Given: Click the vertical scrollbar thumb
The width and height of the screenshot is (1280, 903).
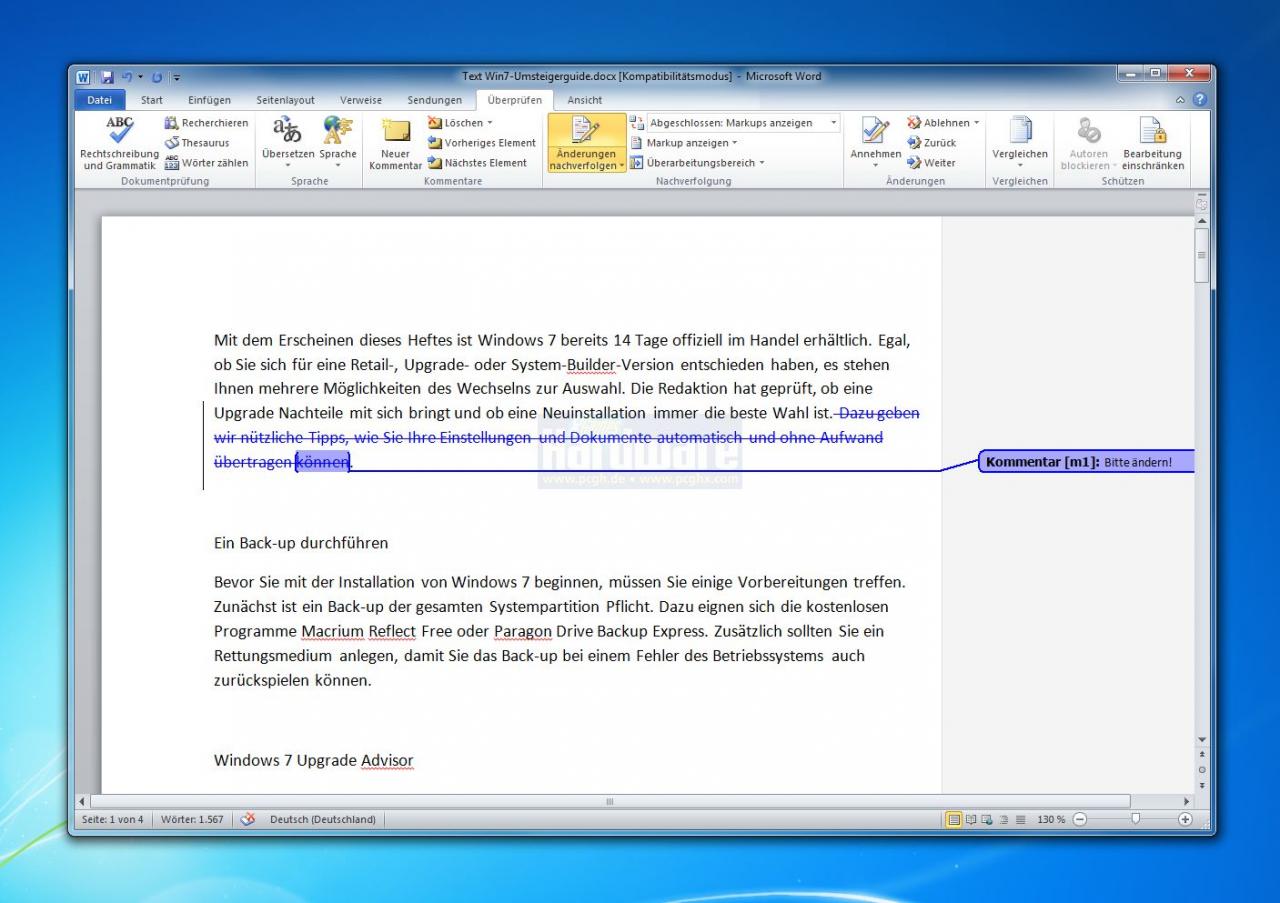Looking at the screenshot, I should click(1202, 256).
